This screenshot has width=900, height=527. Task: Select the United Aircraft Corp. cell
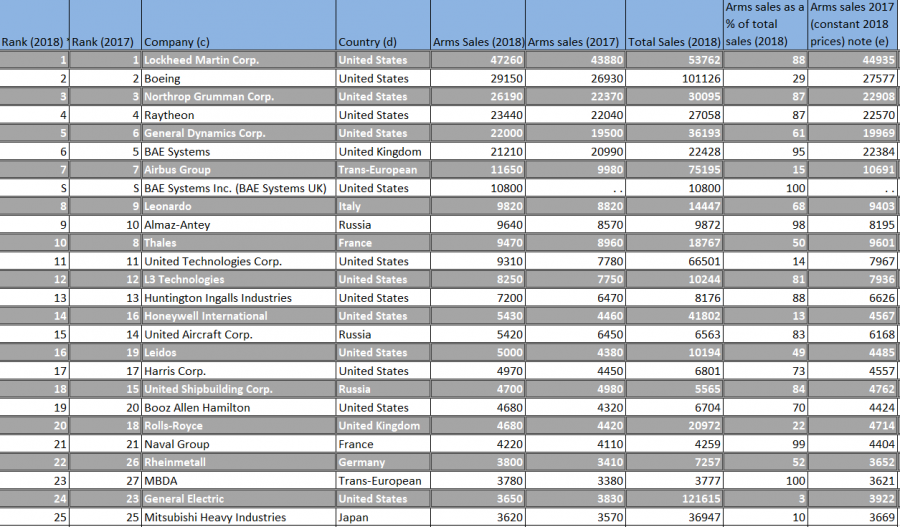239,334
